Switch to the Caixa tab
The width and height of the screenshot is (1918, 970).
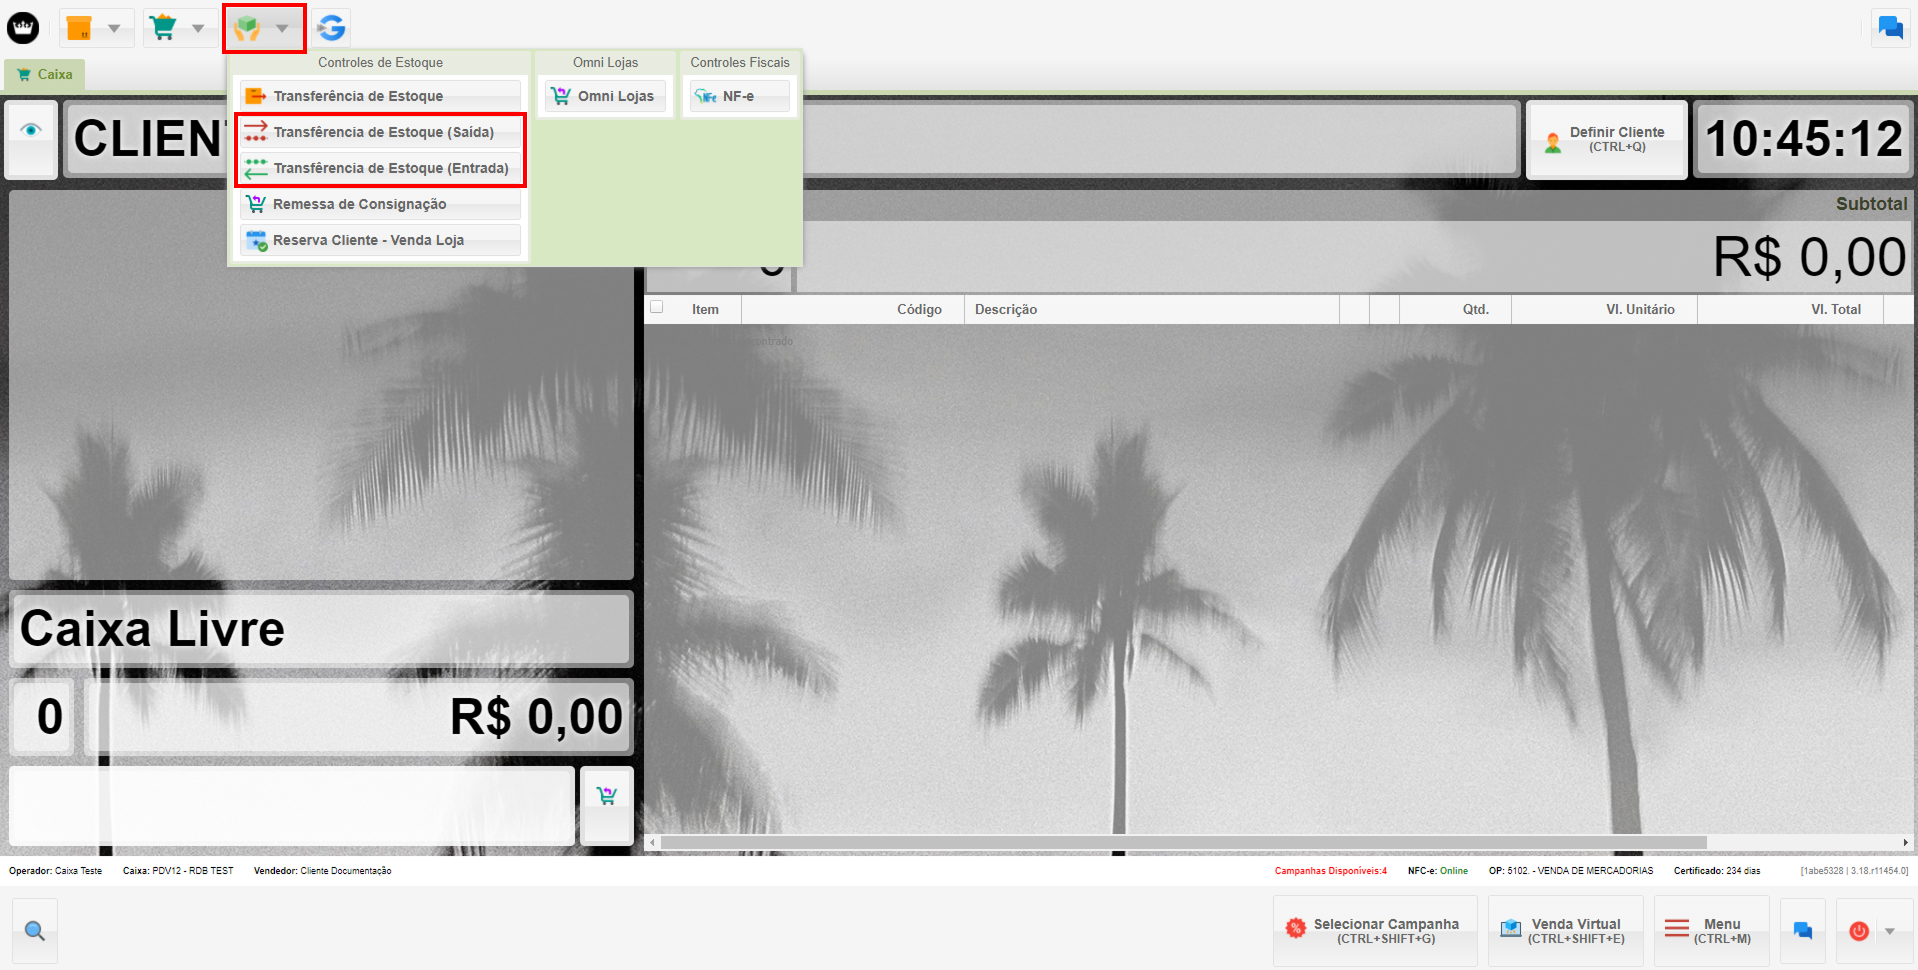coord(45,74)
